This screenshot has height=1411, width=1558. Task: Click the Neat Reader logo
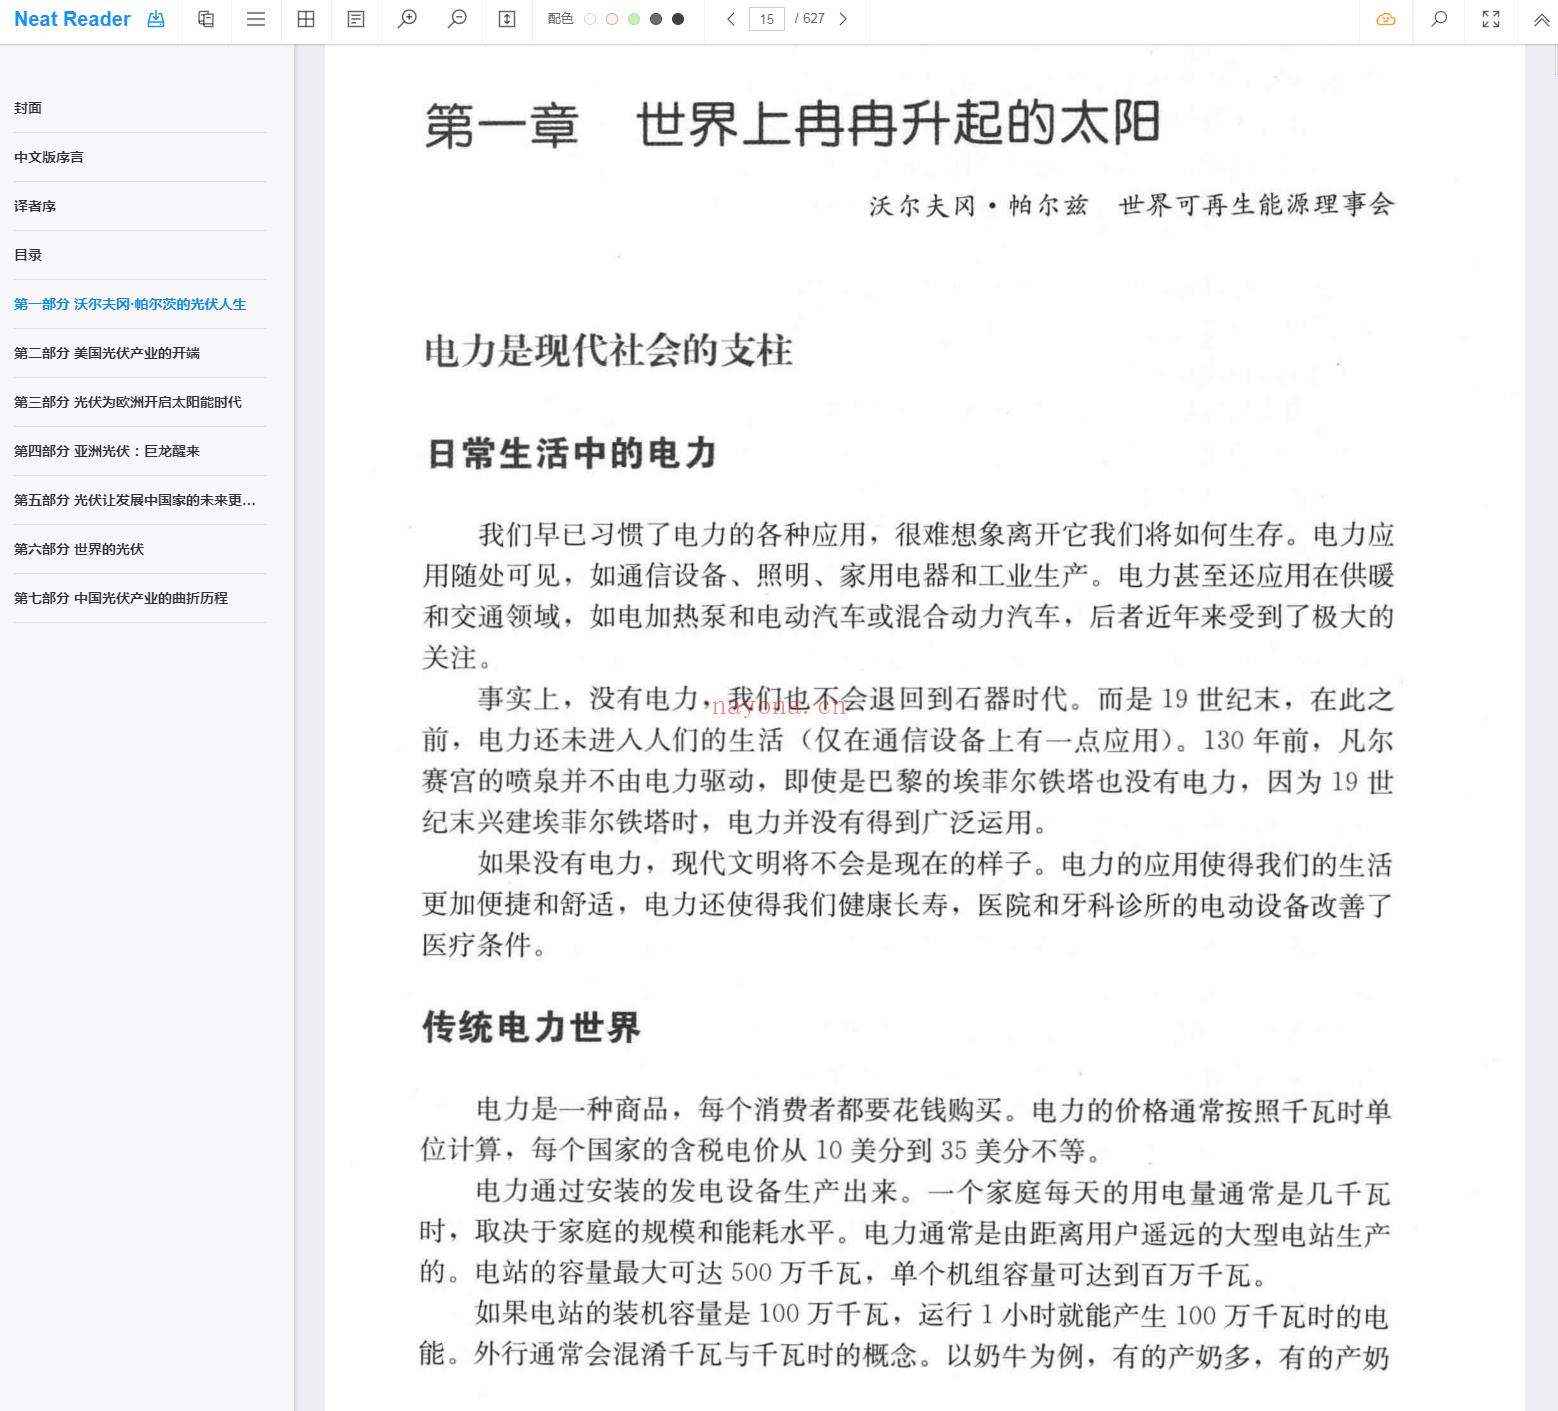coord(72,19)
